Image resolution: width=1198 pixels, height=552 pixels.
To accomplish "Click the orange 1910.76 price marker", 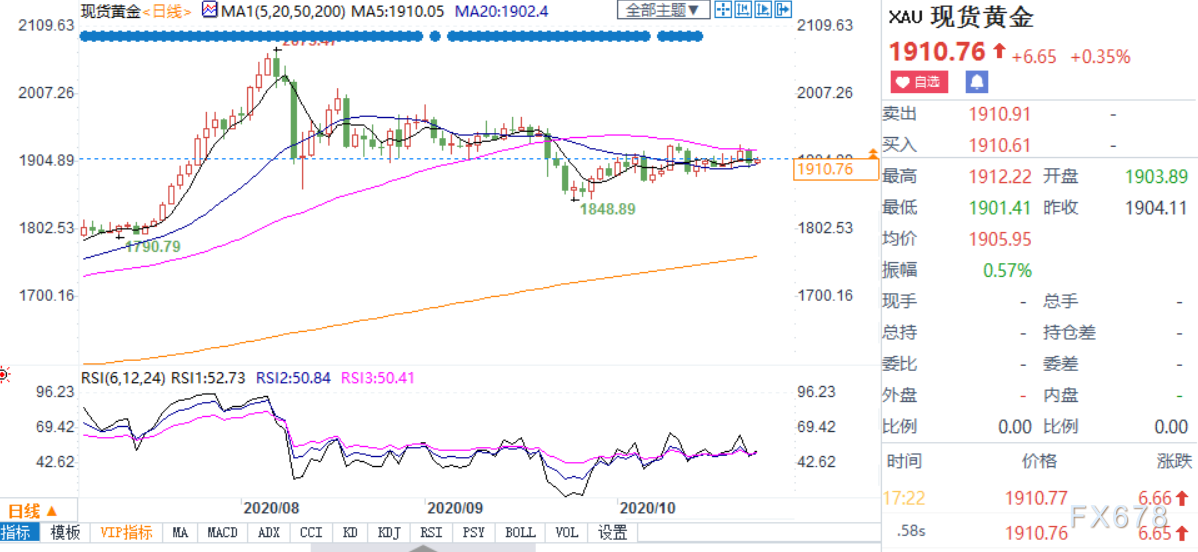I will point(836,169).
